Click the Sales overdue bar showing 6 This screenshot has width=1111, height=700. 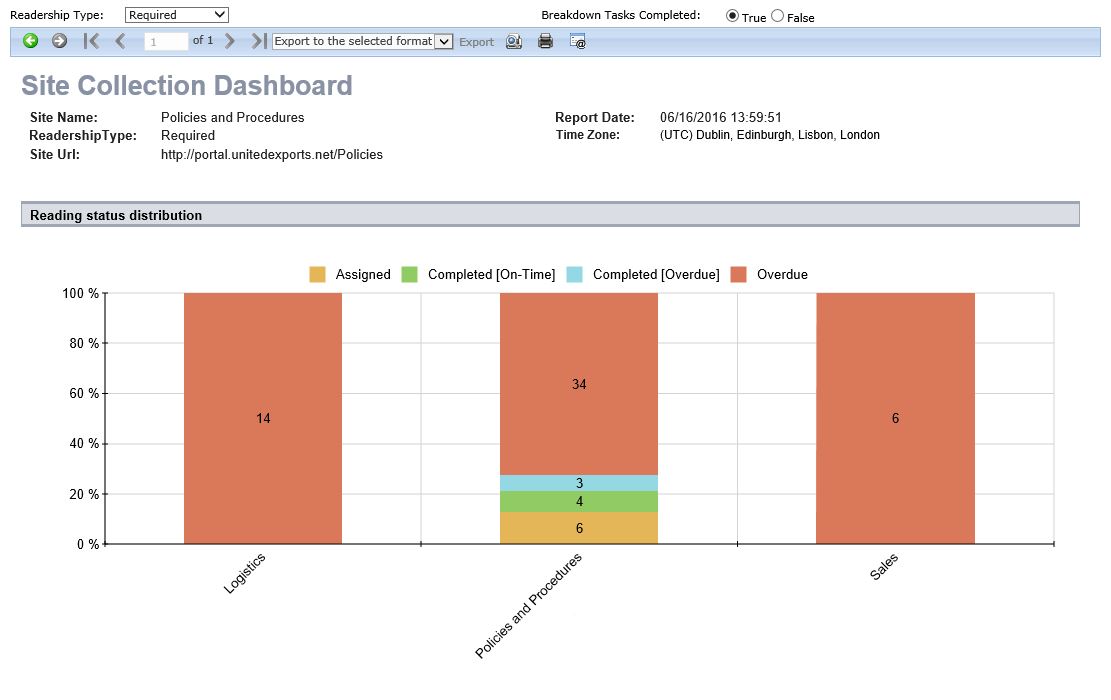(x=895, y=418)
